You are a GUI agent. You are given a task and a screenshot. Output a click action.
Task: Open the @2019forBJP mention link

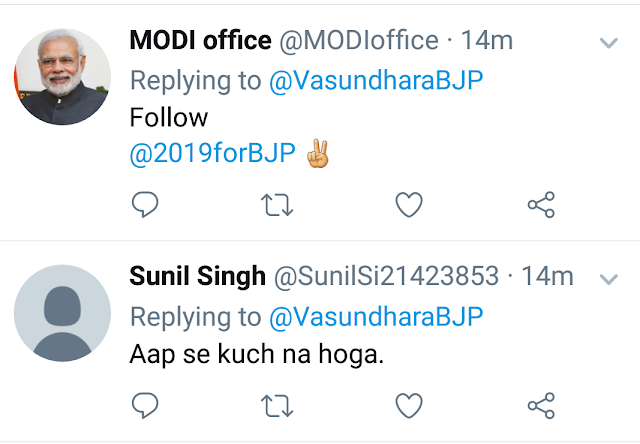212,153
